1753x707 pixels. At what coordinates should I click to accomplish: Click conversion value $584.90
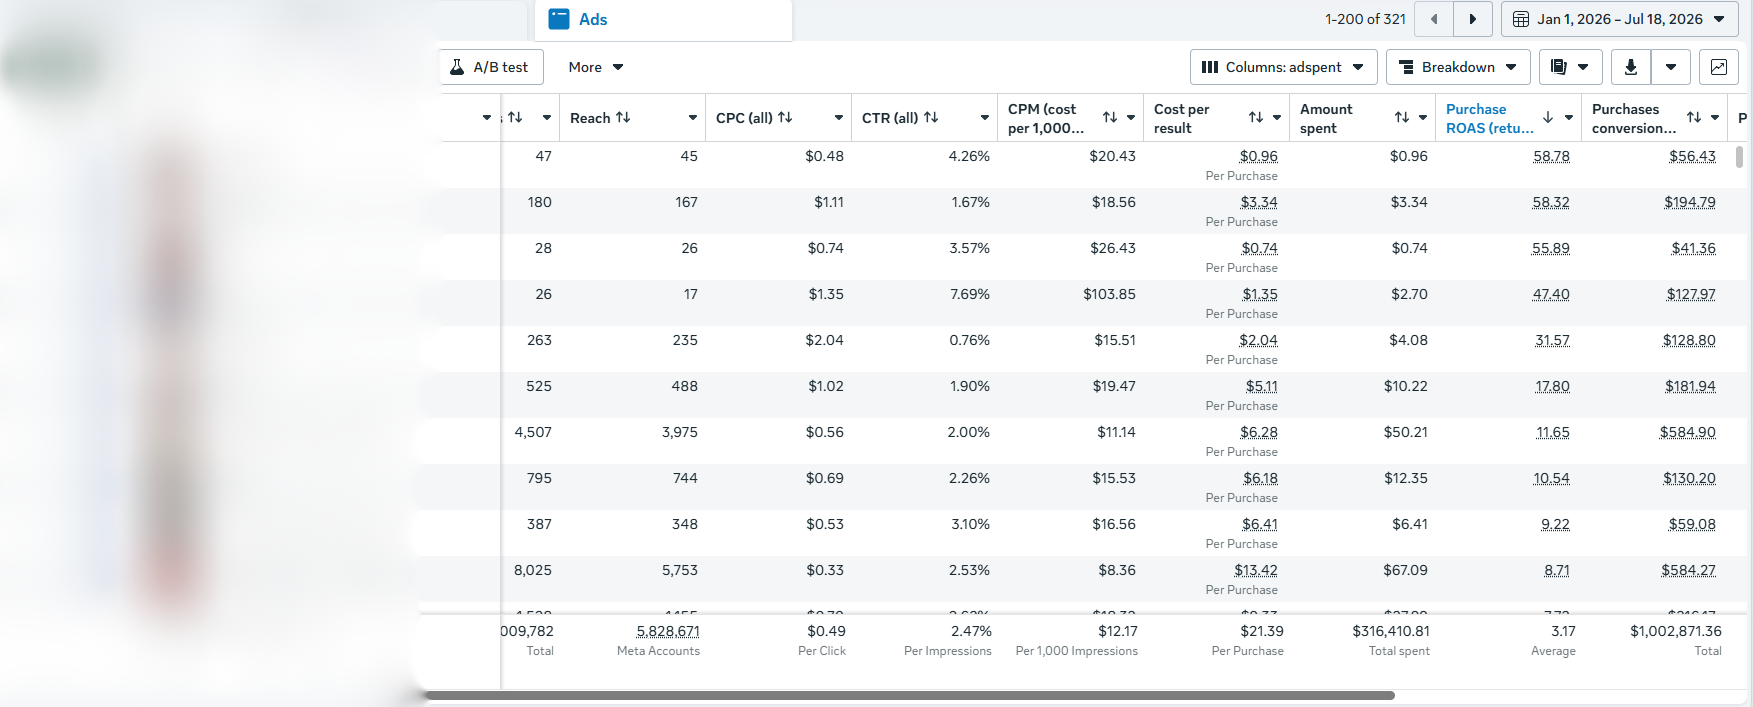click(1688, 432)
